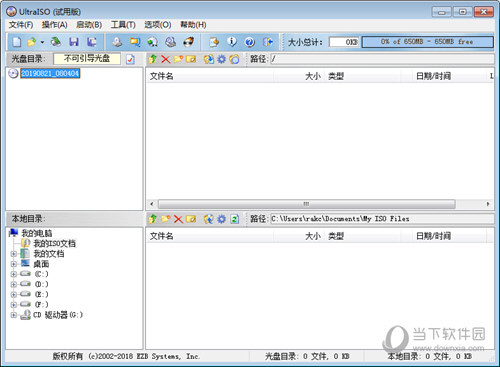Click the gear settings icon in local pane
This screenshot has width=500, height=367.
[221, 219]
